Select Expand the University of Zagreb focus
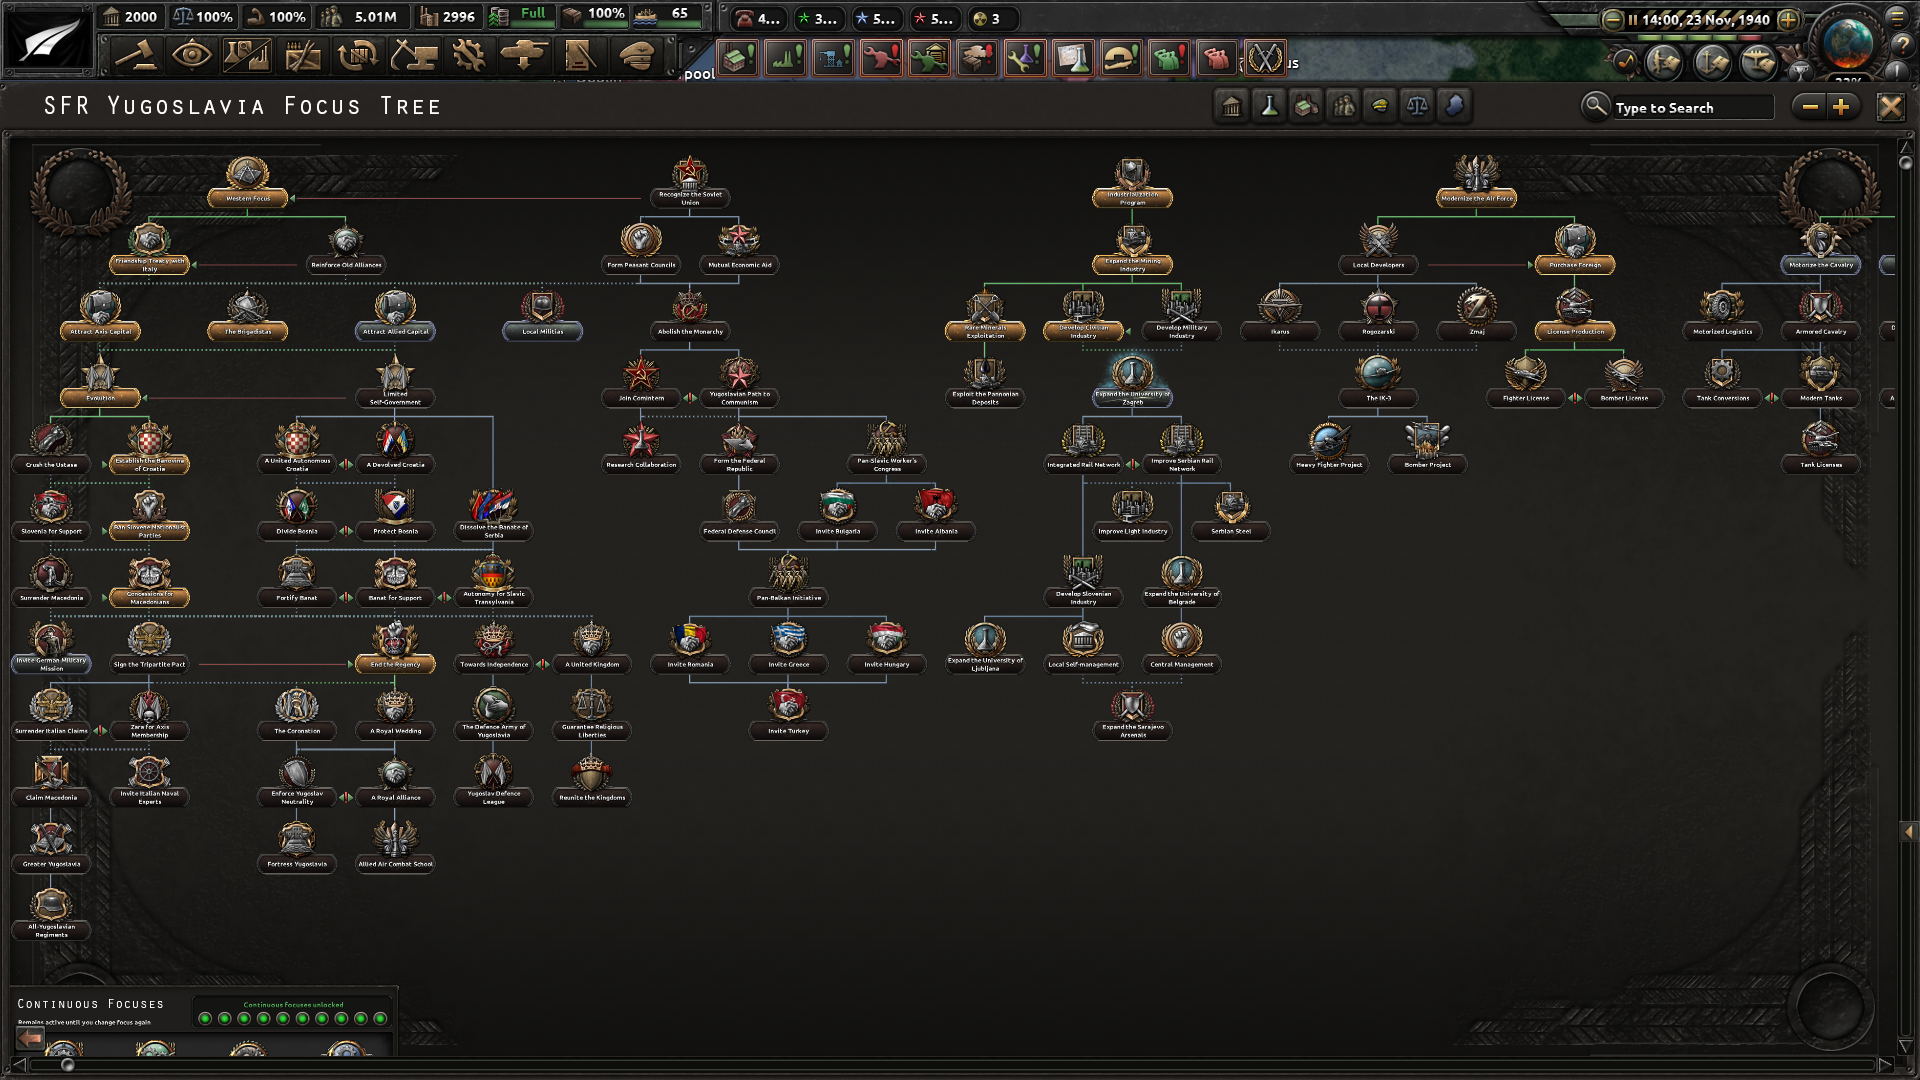1920x1080 pixels. [1132, 382]
